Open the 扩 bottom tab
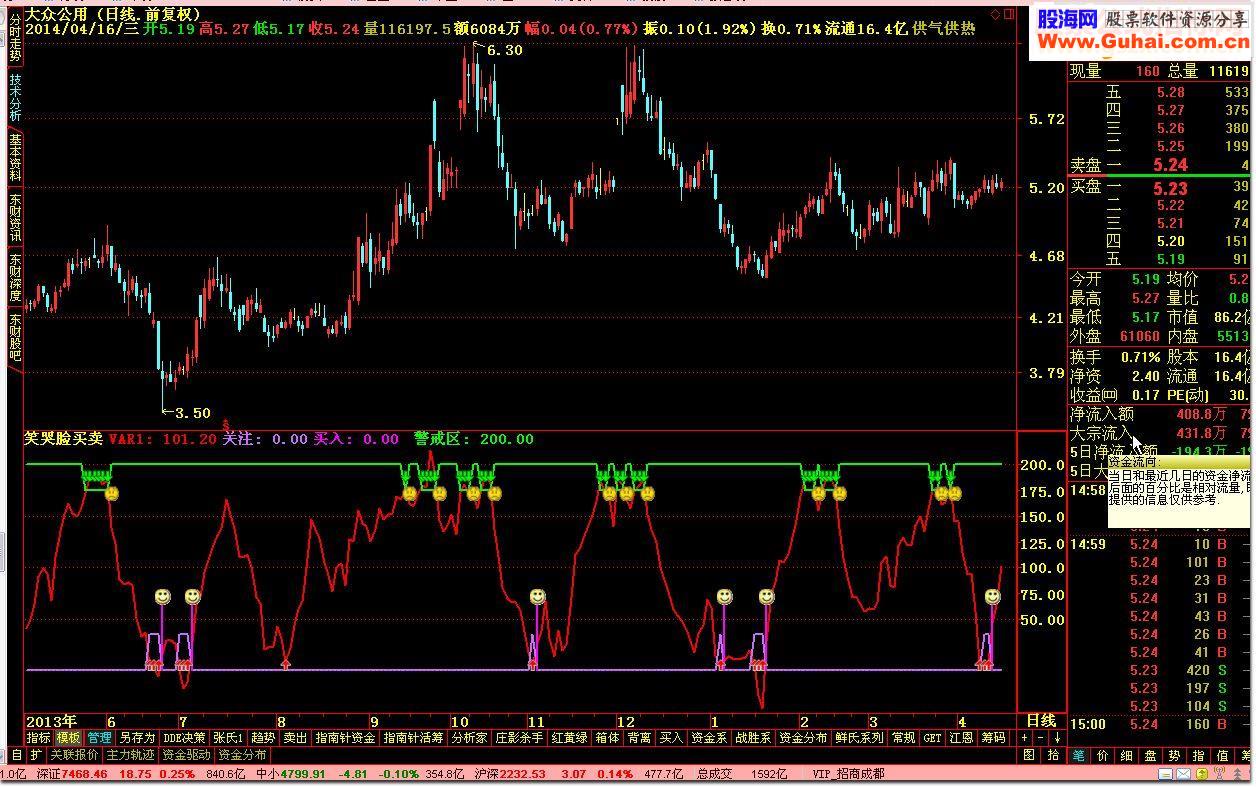The width and height of the screenshot is (1256, 787). 36,755
